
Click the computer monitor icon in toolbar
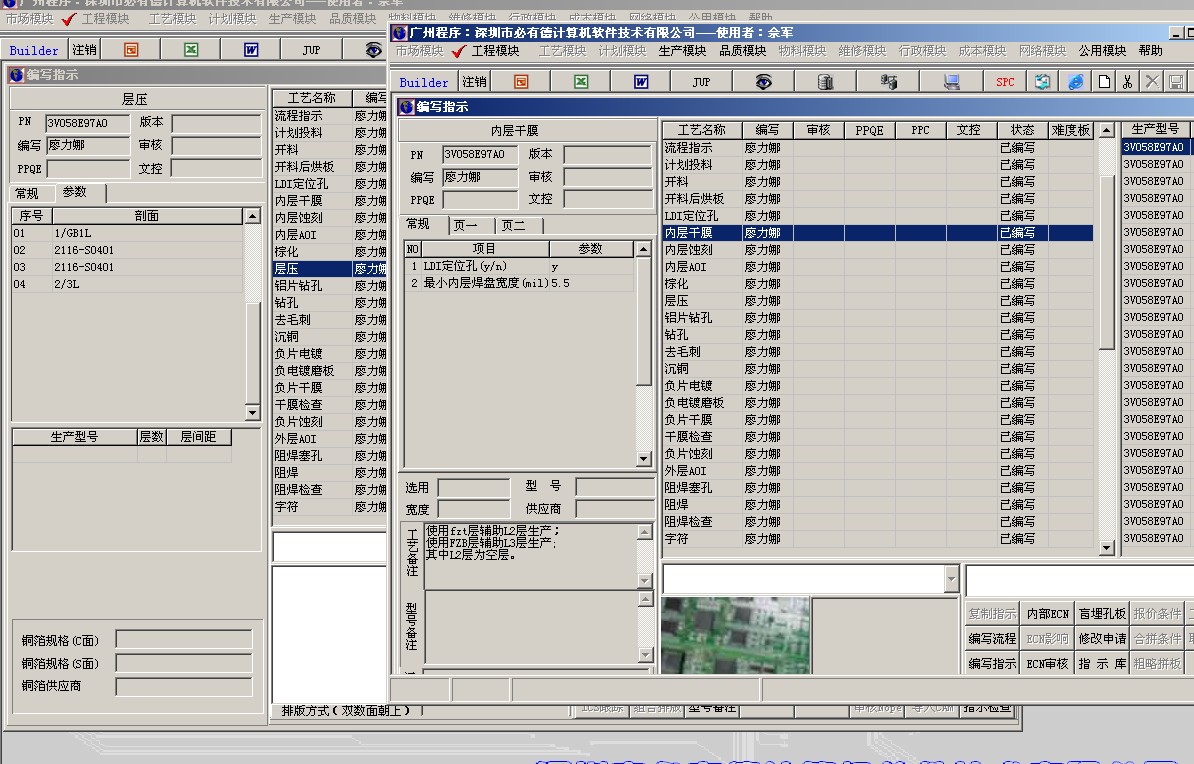(x=951, y=82)
